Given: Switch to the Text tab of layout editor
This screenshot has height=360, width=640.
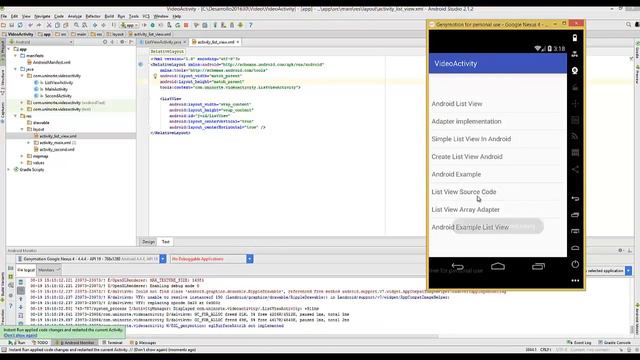Looking at the screenshot, I should (x=165, y=242).
